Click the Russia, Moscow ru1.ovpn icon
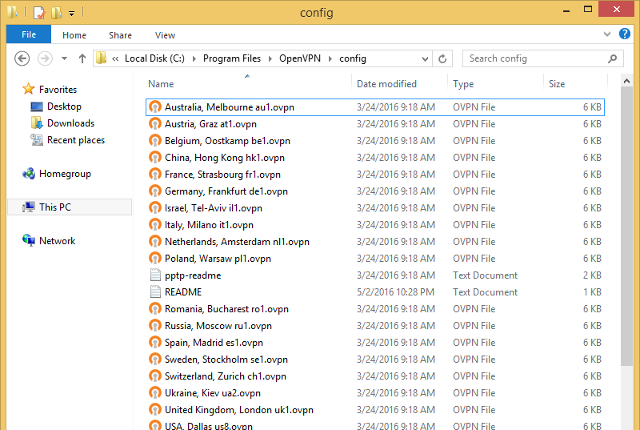This screenshot has height=430, width=640. [155, 326]
